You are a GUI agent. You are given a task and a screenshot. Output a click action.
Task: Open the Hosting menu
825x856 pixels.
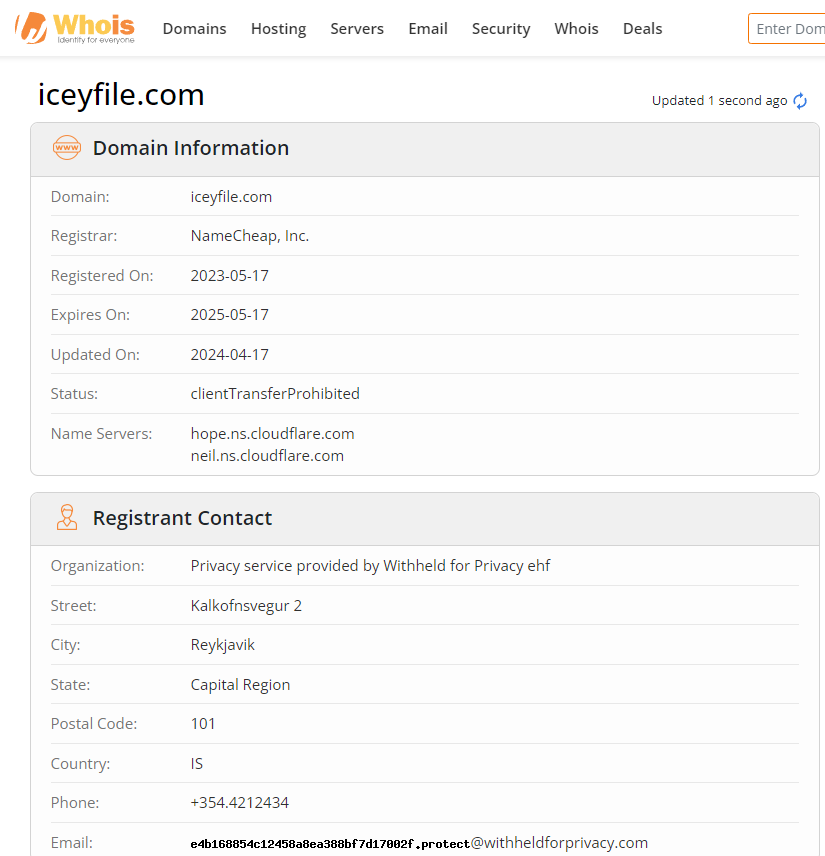tap(278, 28)
